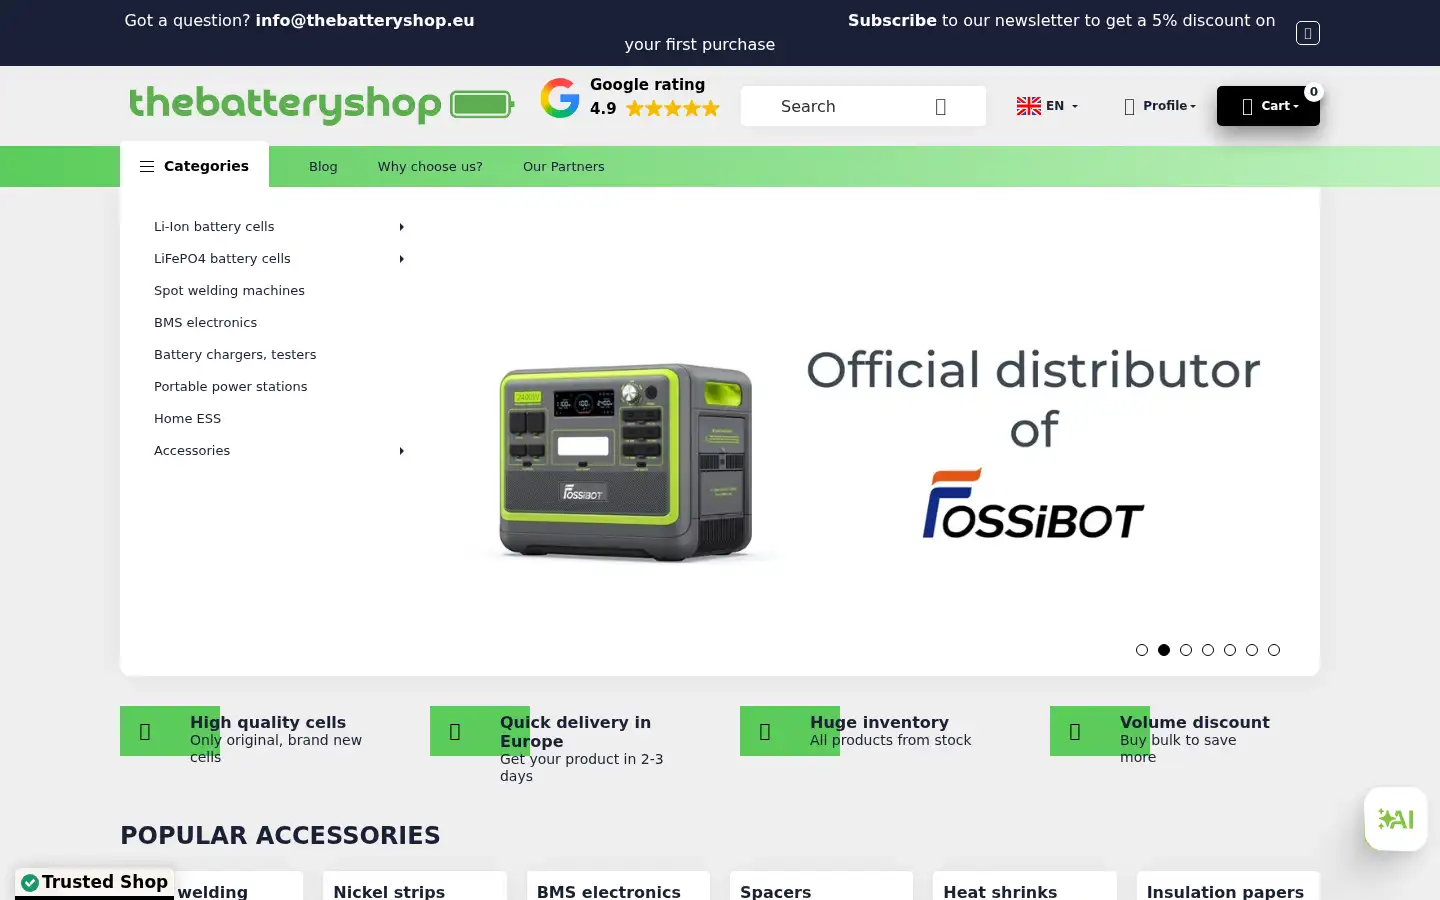Click the POPULAR ACCESSORIES heading
The height and width of the screenshot is (900, 1440).
tap(280, 836)
